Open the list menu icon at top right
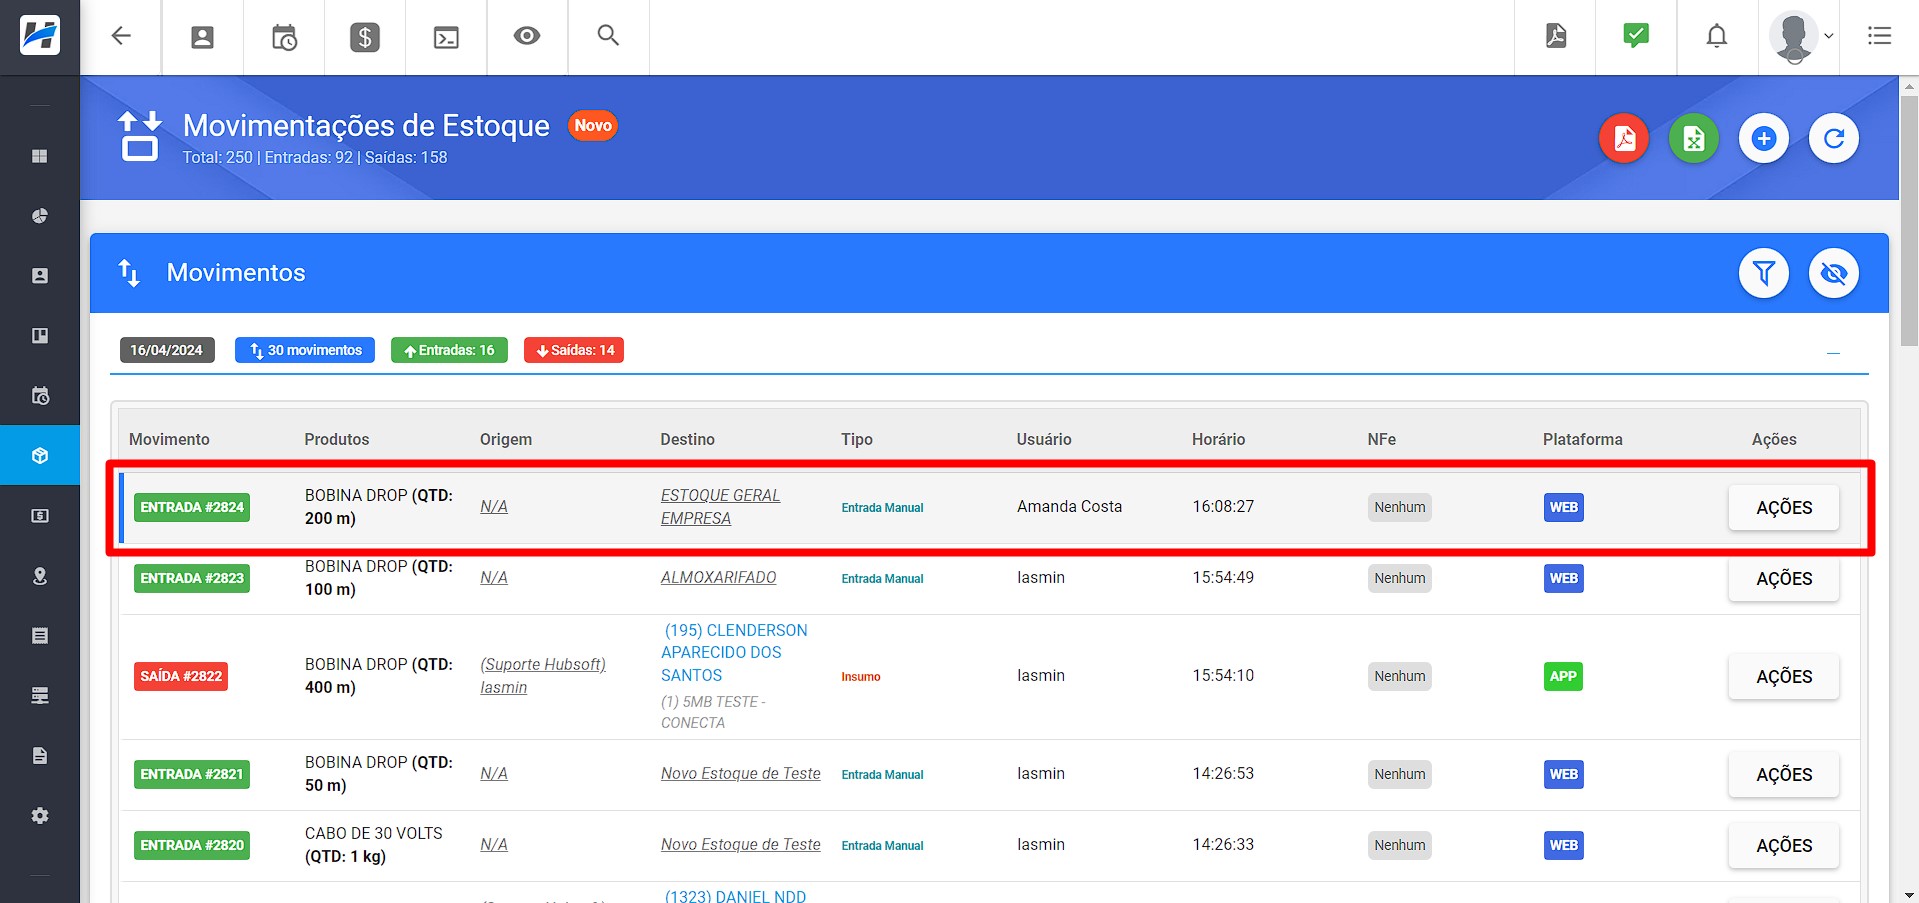 (x=1880, y=36)
